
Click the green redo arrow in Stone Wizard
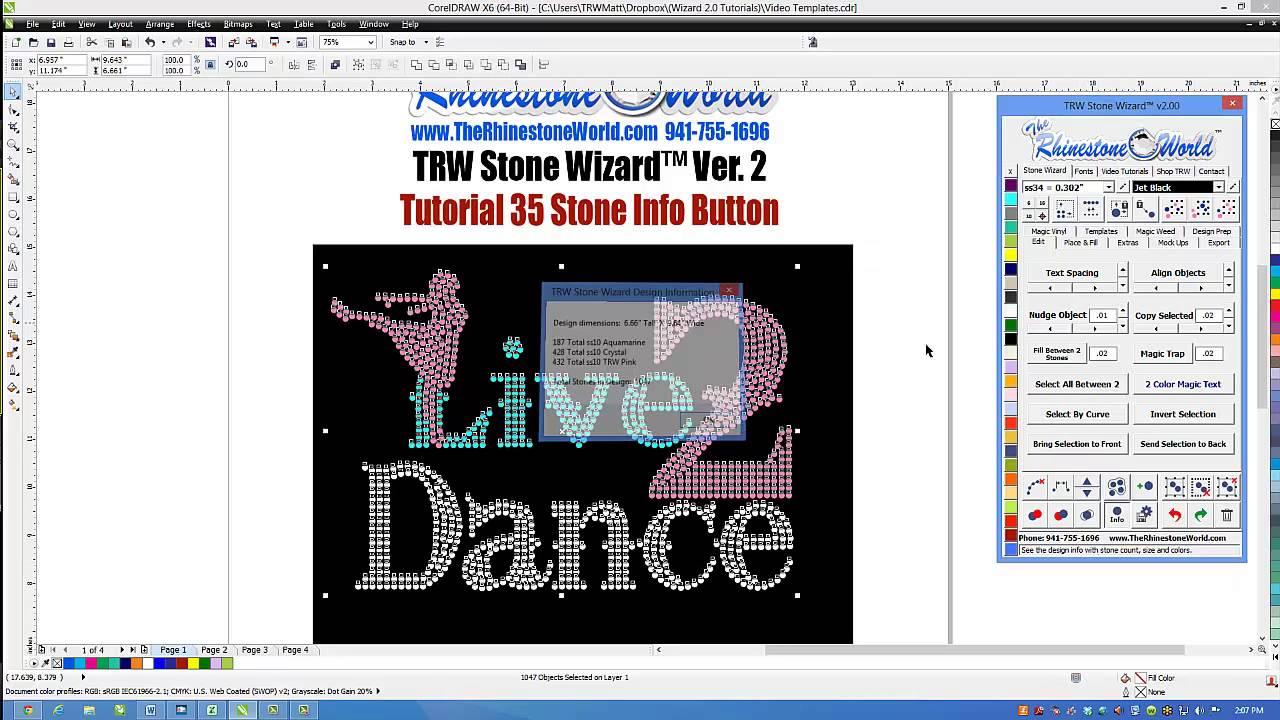(1200, 515)
